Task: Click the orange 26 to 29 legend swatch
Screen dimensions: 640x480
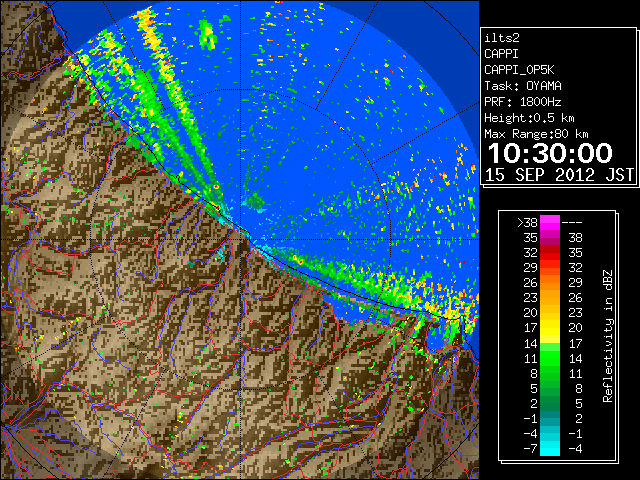Action: point(550,282)
